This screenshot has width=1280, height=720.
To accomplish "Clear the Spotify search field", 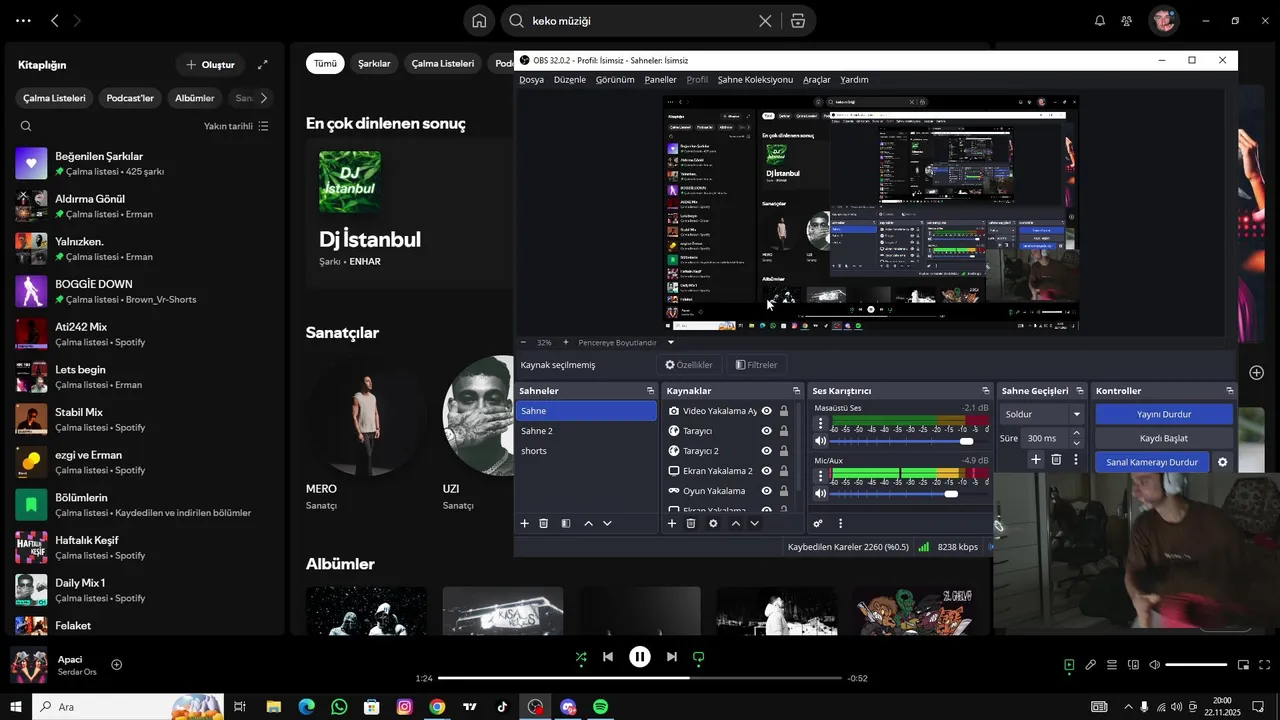I will [x=765, y=21].
